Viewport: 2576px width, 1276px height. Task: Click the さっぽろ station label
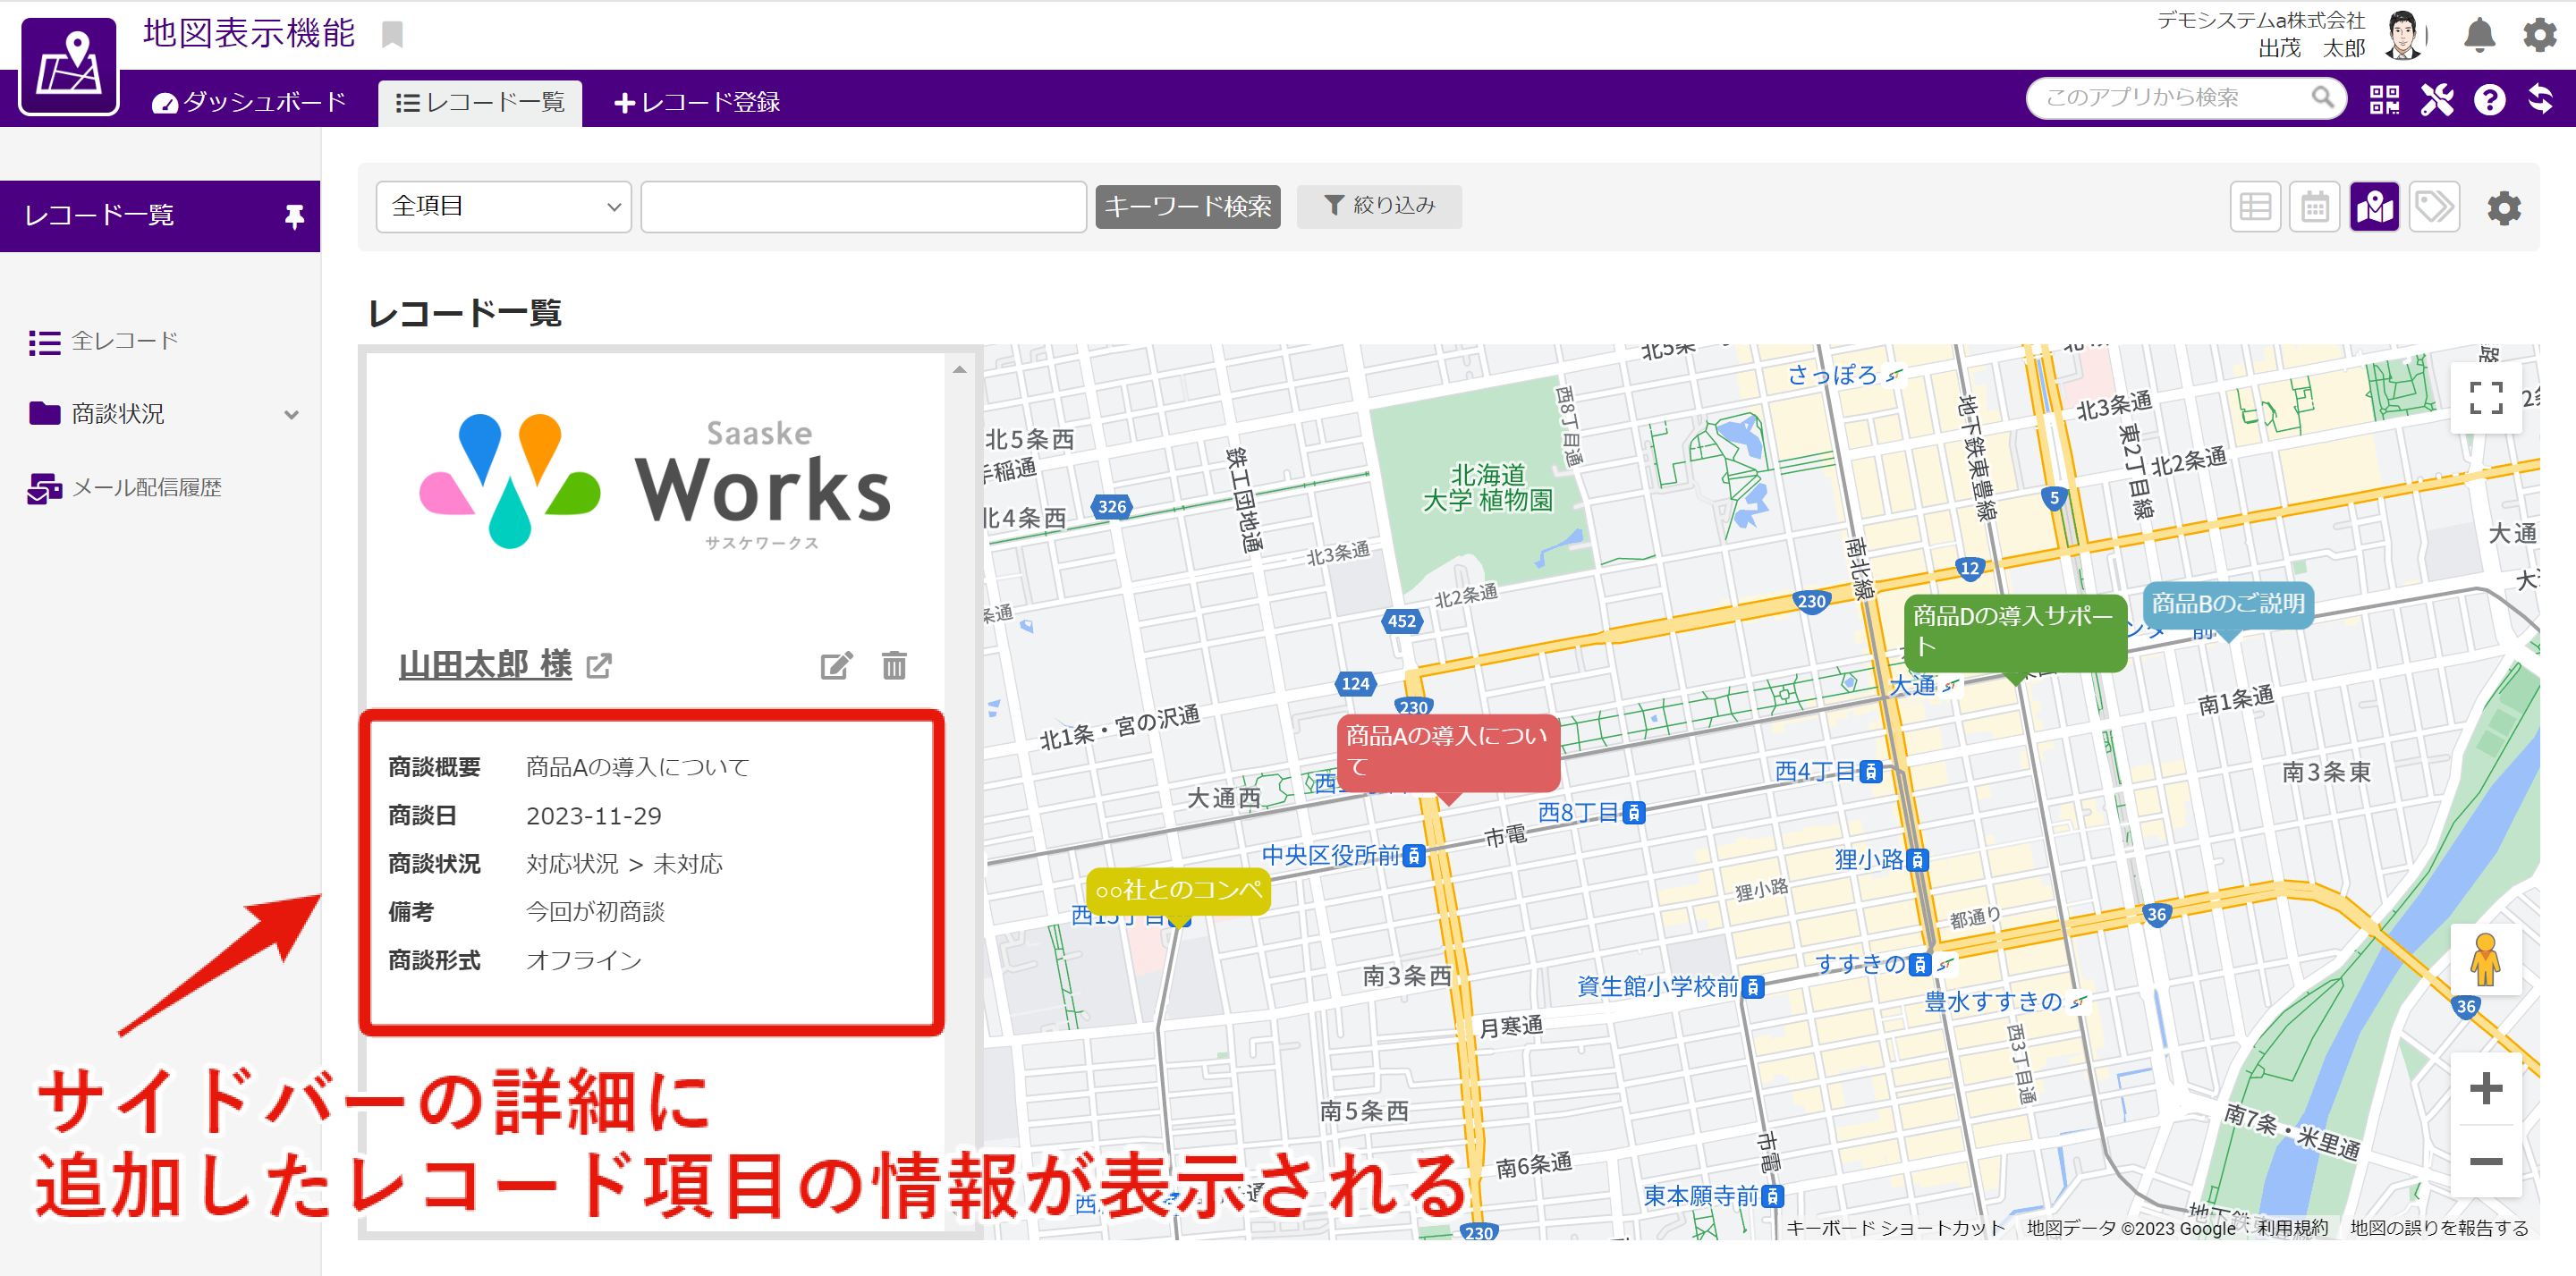(1833, 375)
